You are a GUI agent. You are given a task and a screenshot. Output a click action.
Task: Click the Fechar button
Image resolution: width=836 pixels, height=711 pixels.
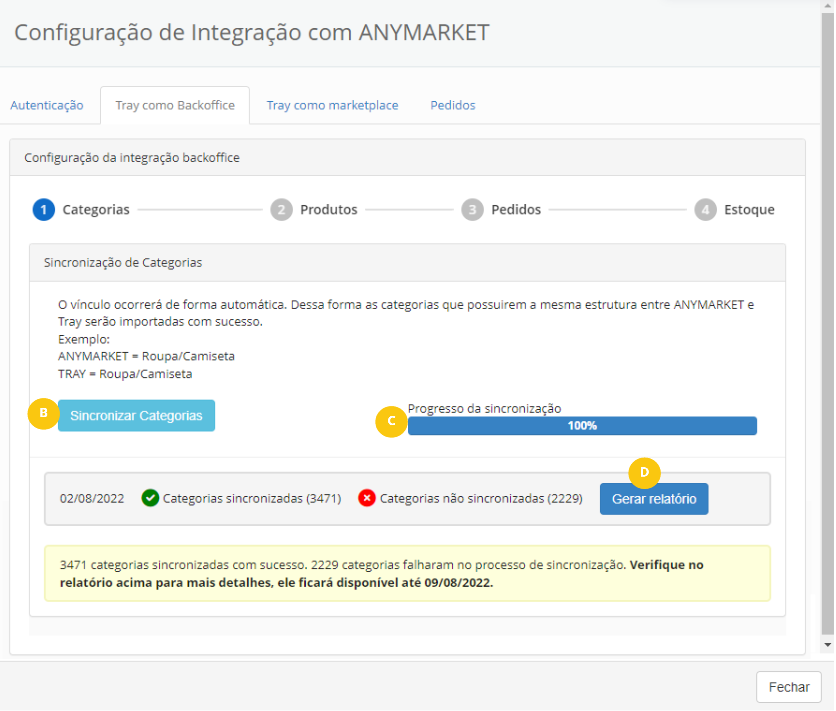(x=789, y=687)
